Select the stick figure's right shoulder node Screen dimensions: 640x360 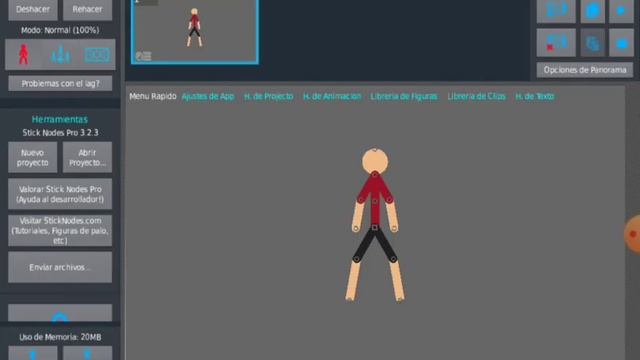click(389, 200)
